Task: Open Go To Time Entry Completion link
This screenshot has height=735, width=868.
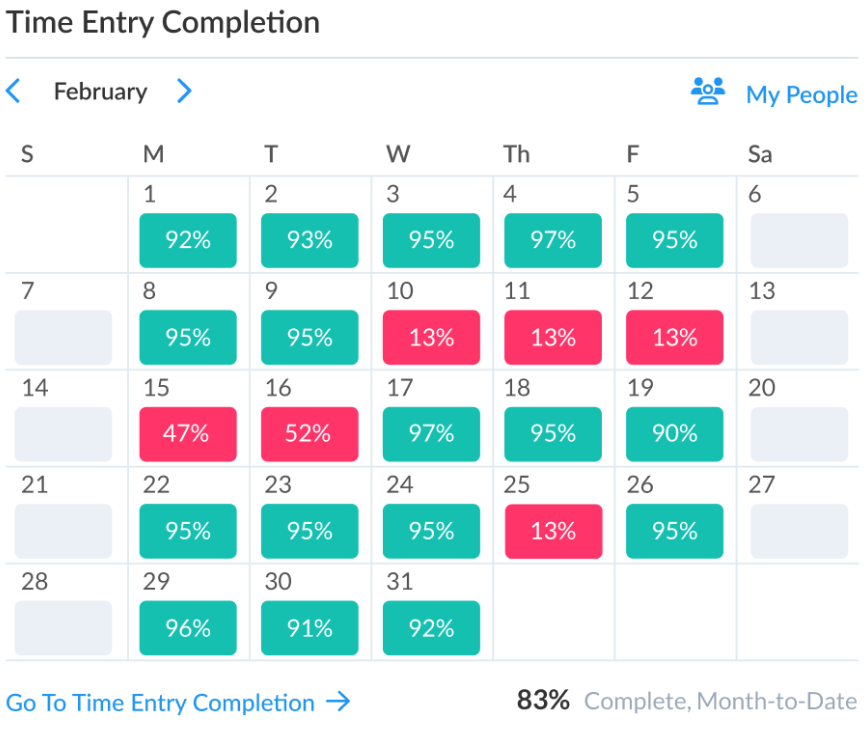Action: click(161, 703)
